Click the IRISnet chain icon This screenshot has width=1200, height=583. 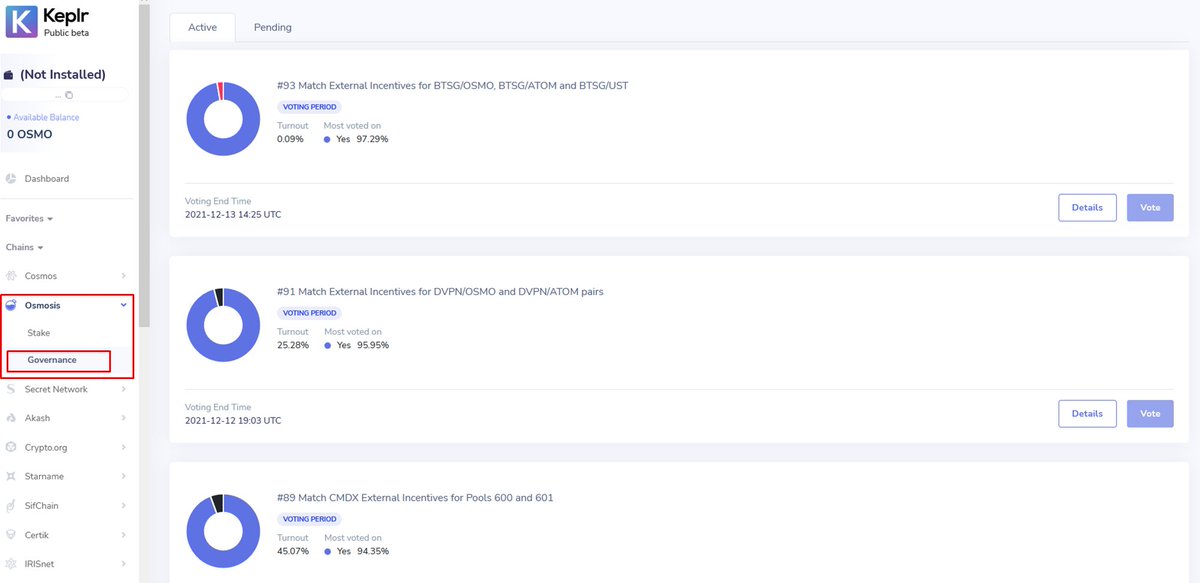point(11,564)
